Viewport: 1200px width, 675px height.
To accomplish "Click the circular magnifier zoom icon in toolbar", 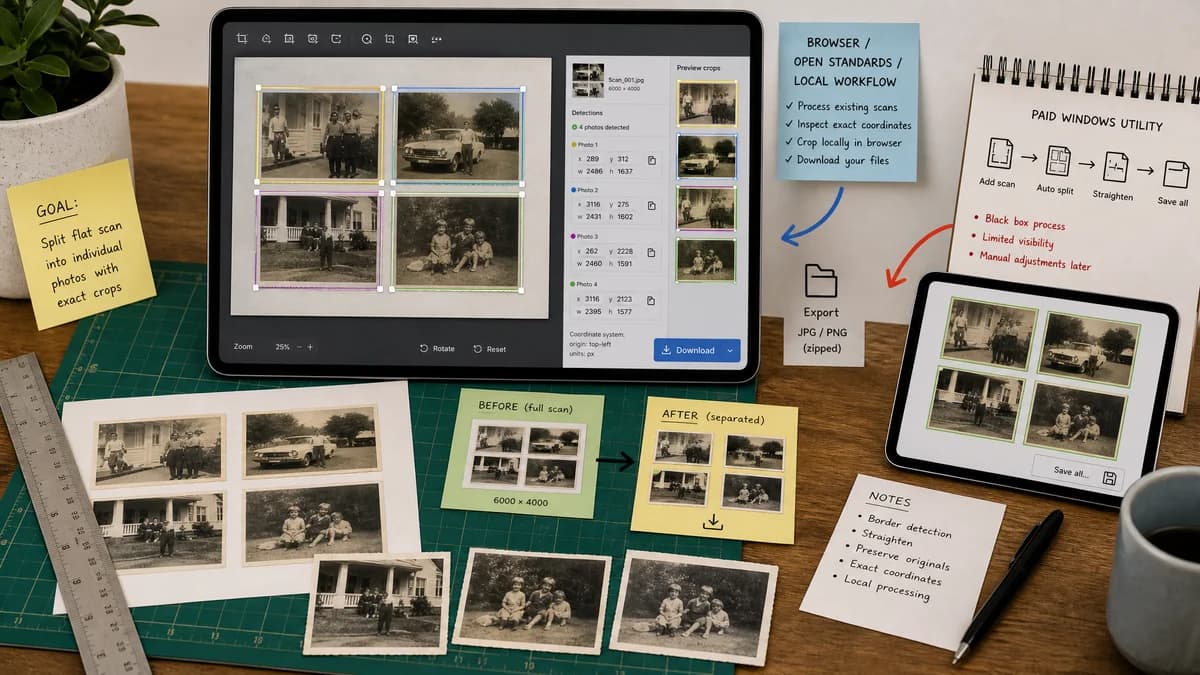I will click(x=366, y=39).
